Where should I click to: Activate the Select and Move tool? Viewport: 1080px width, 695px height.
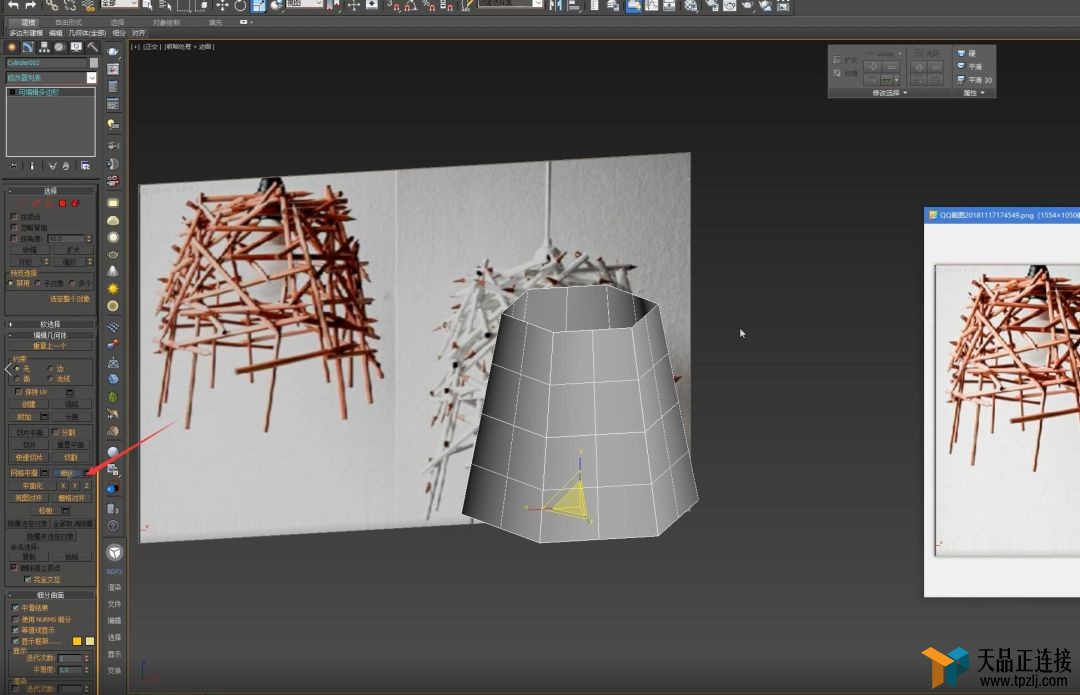pyautogui.click(x=222, y=6)
